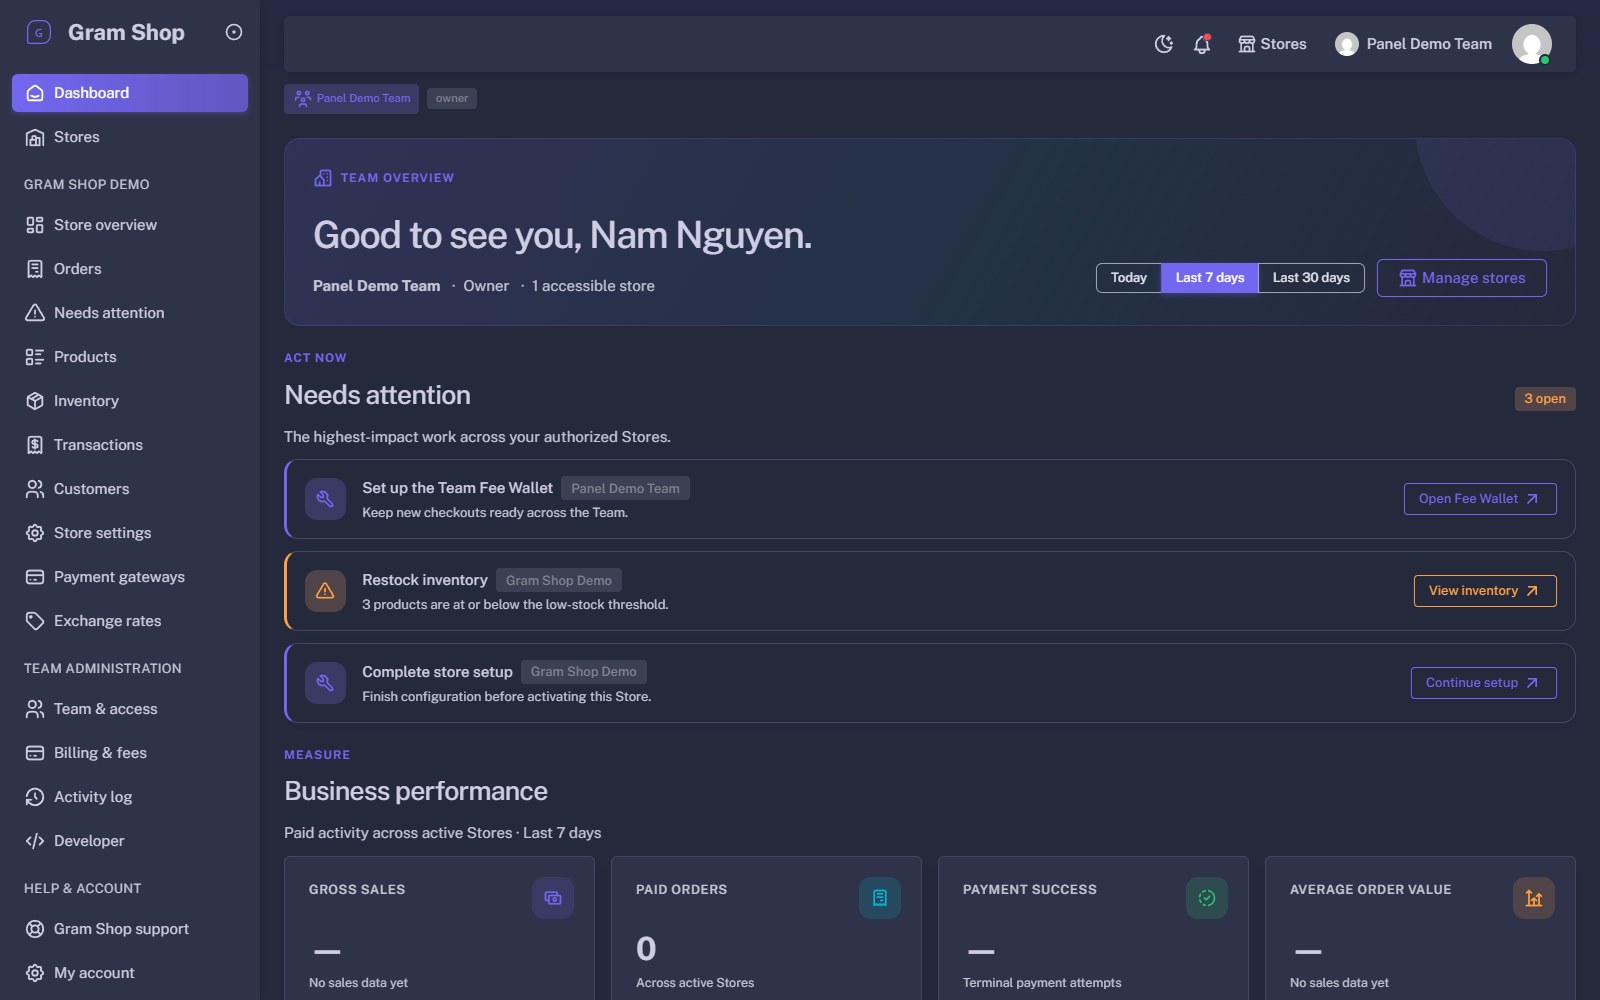Open user avatar menu

[x=1531, y=44]
